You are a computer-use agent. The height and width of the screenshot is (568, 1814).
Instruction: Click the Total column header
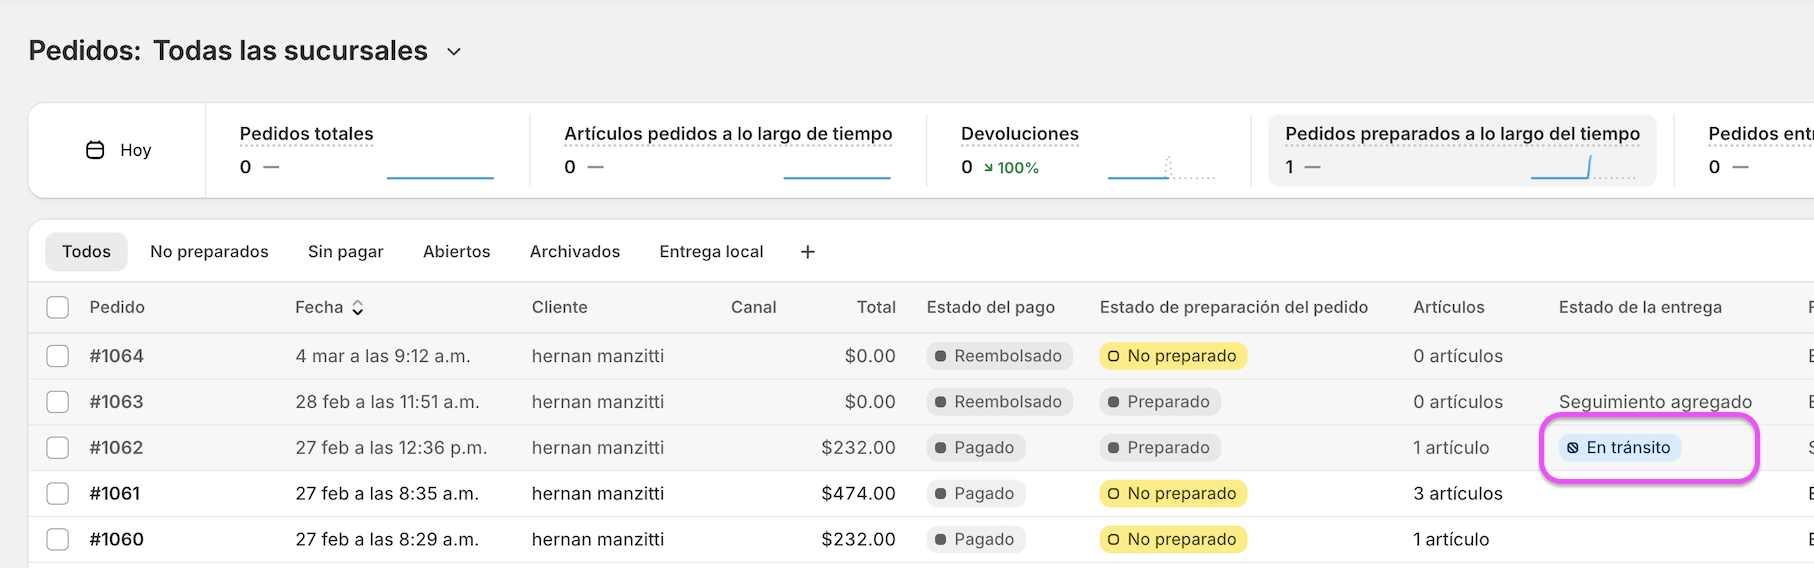tap(876, 307)
